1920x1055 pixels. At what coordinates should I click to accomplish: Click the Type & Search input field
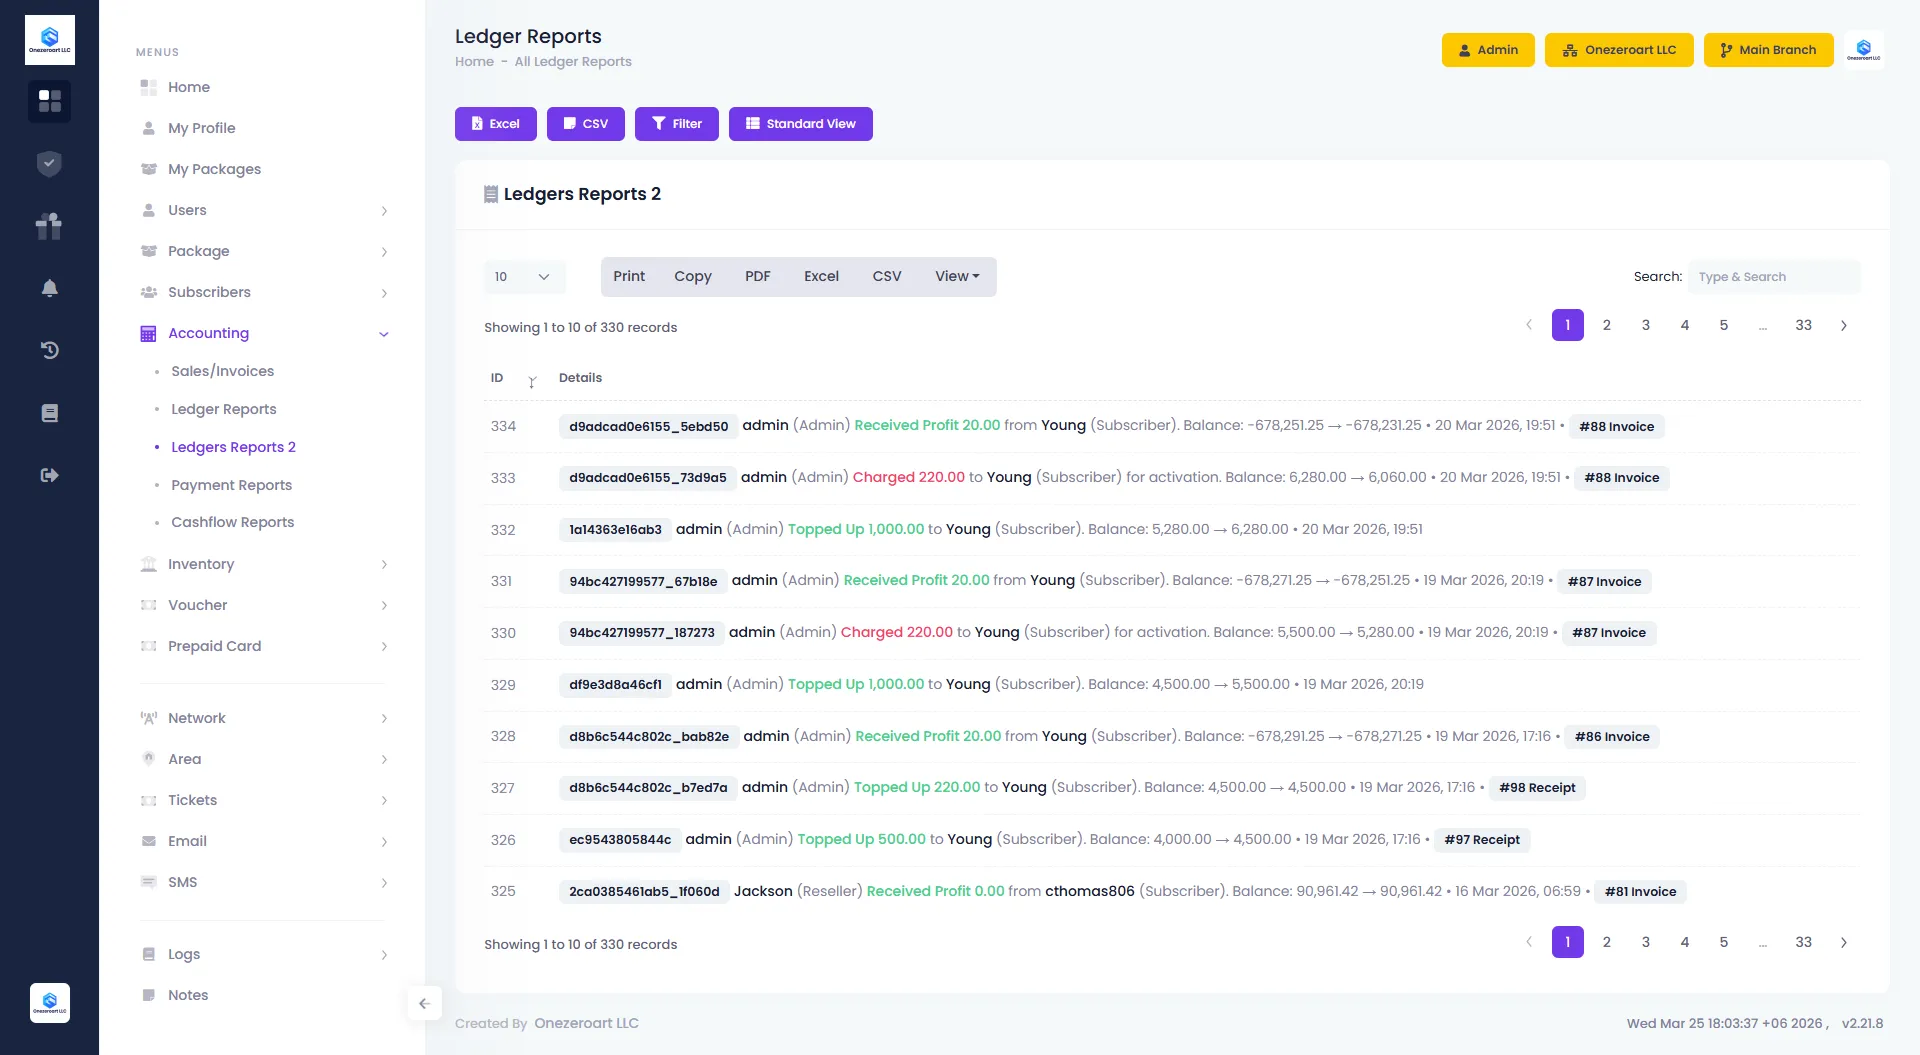coord(1773,276)
